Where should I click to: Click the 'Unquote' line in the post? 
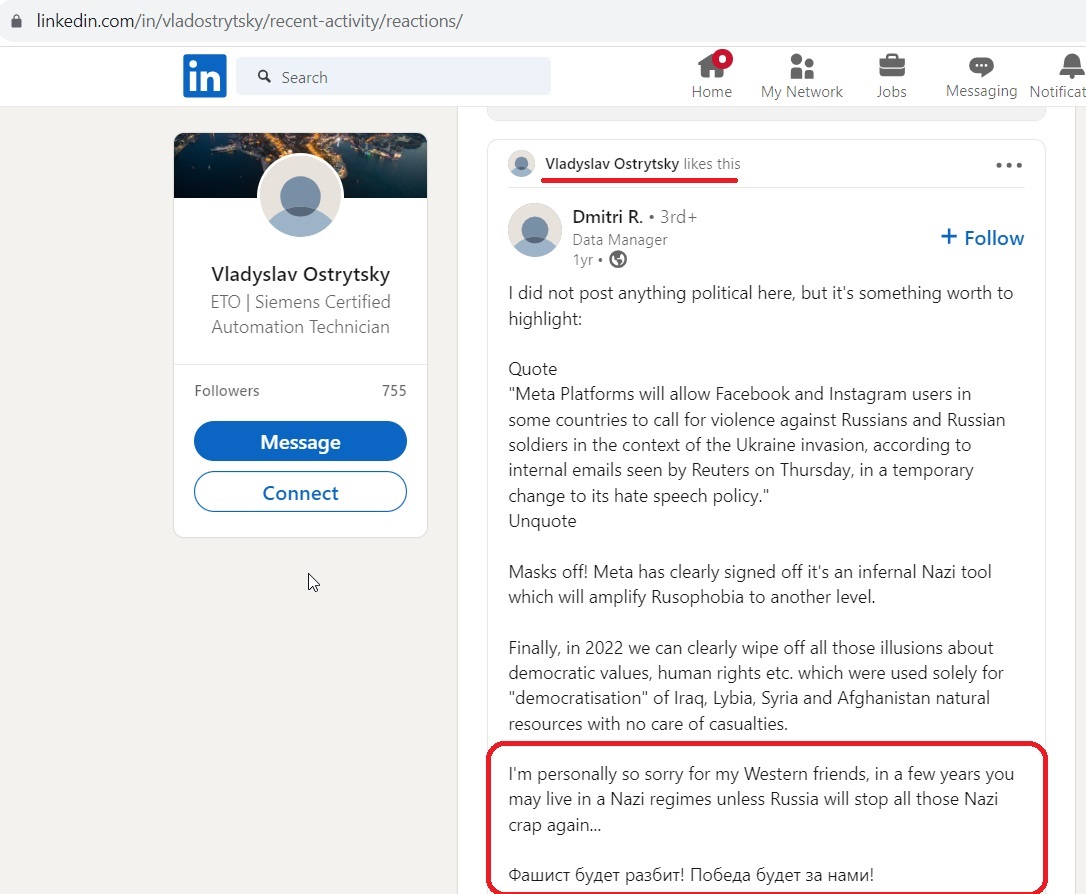click(x=542, y=521)
